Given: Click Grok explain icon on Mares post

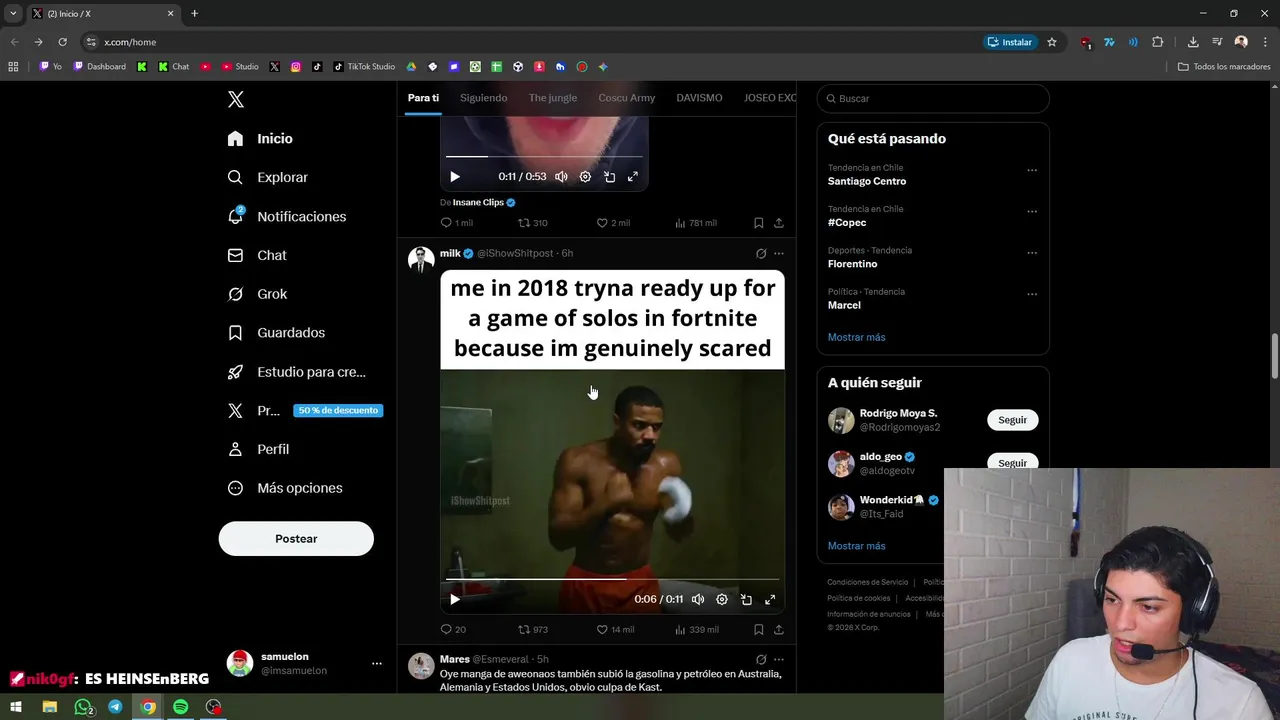Looking at the screenshot, I should pyautogui.click(x=761, y=660).
